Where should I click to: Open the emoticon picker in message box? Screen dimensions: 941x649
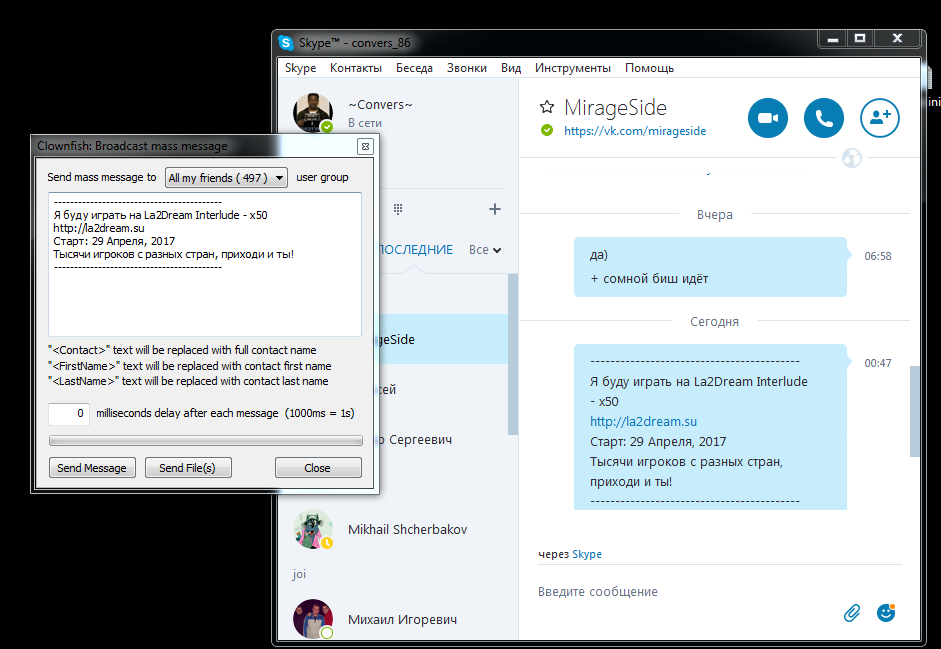tap(886, 613)
